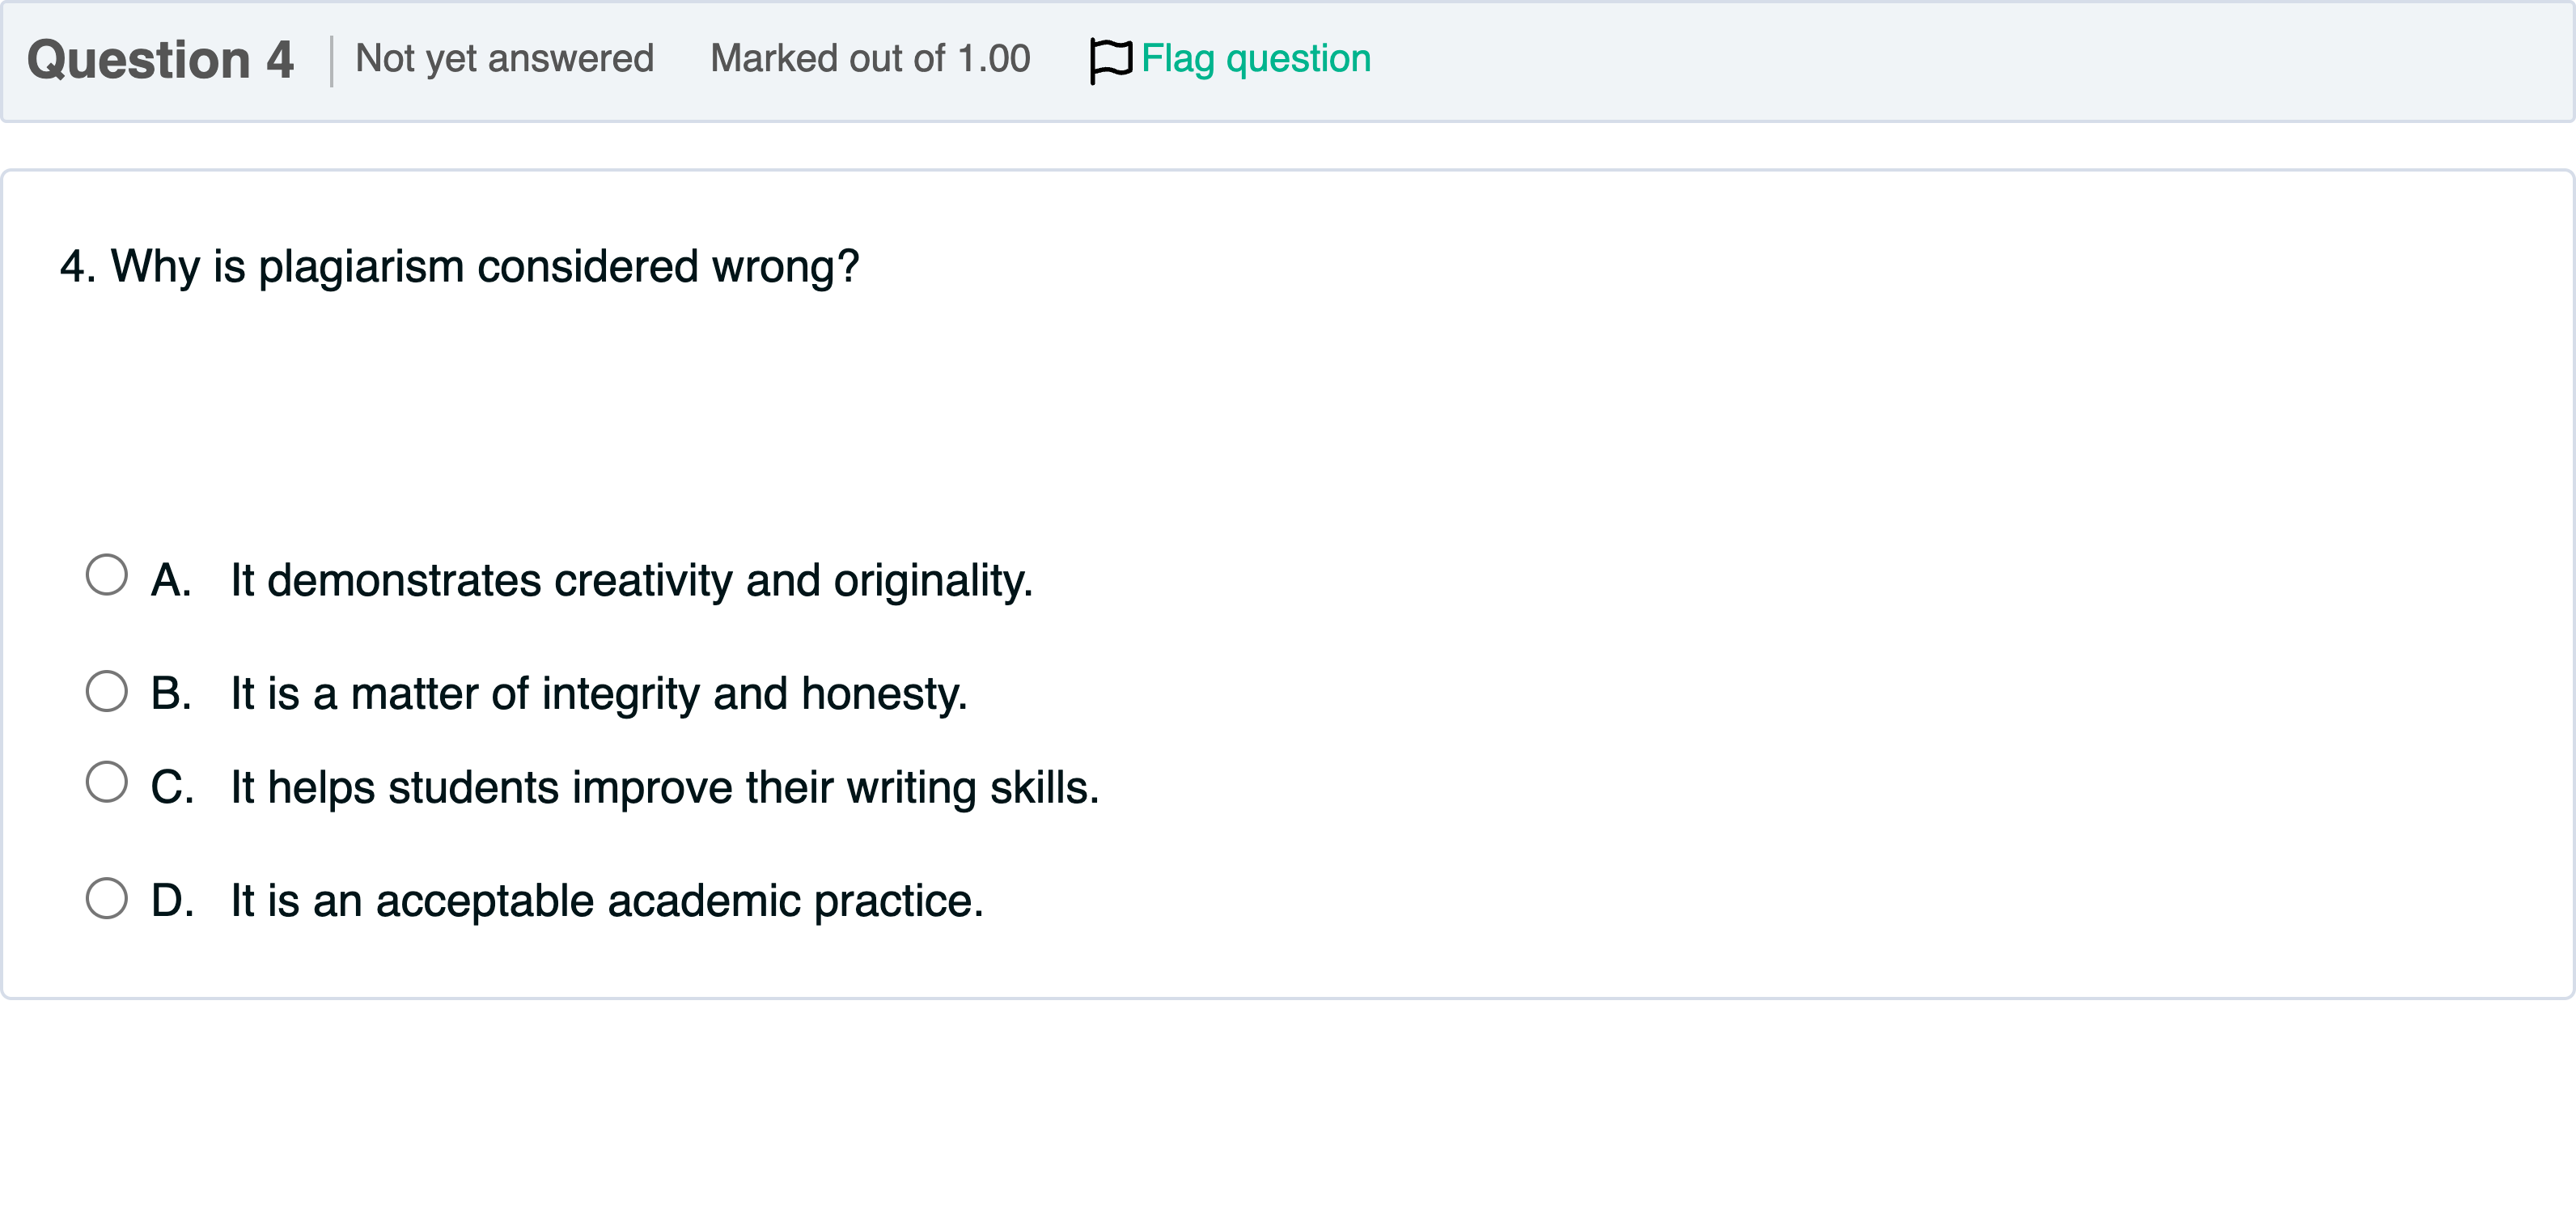The image size is (2576, 1217).
Task: Click answer text 'It helps students improve their writing skills'
Action: (664, 788)
